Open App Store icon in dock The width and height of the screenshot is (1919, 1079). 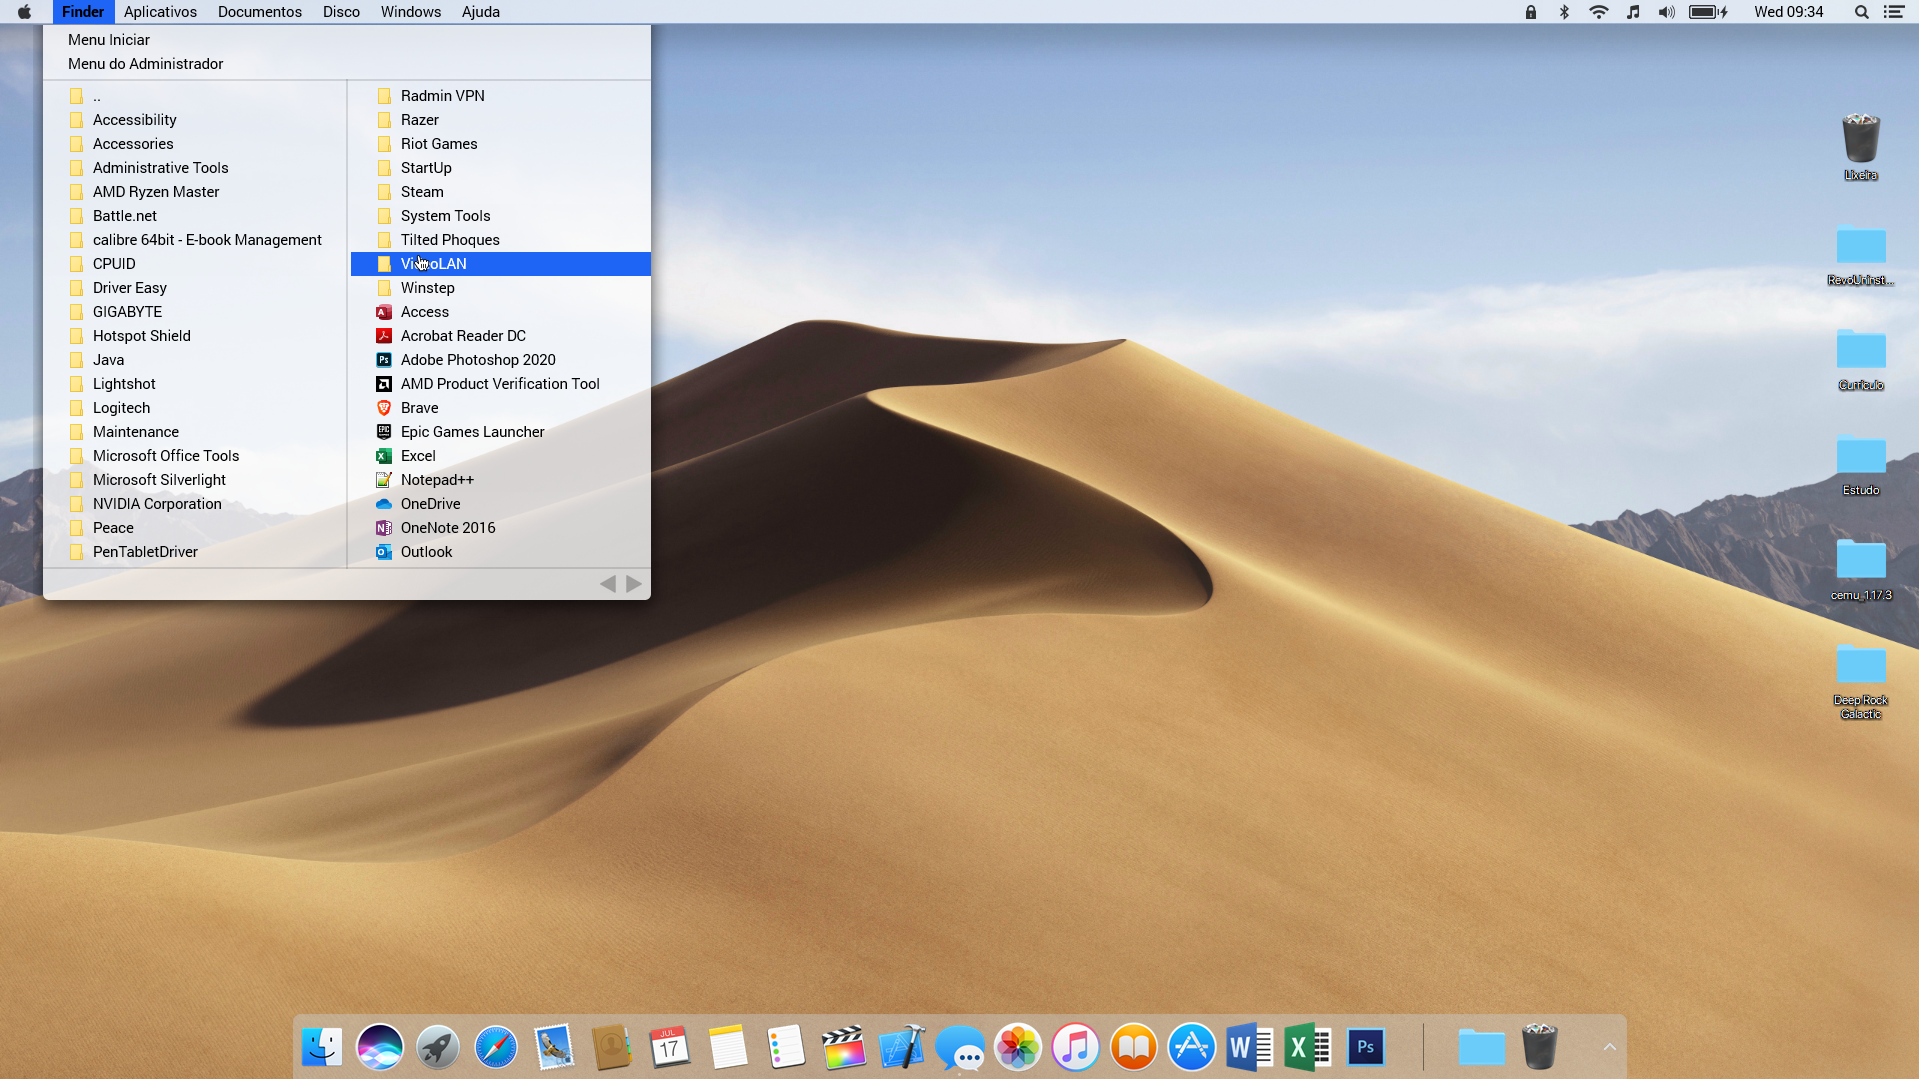[x=1192, y=1047]
